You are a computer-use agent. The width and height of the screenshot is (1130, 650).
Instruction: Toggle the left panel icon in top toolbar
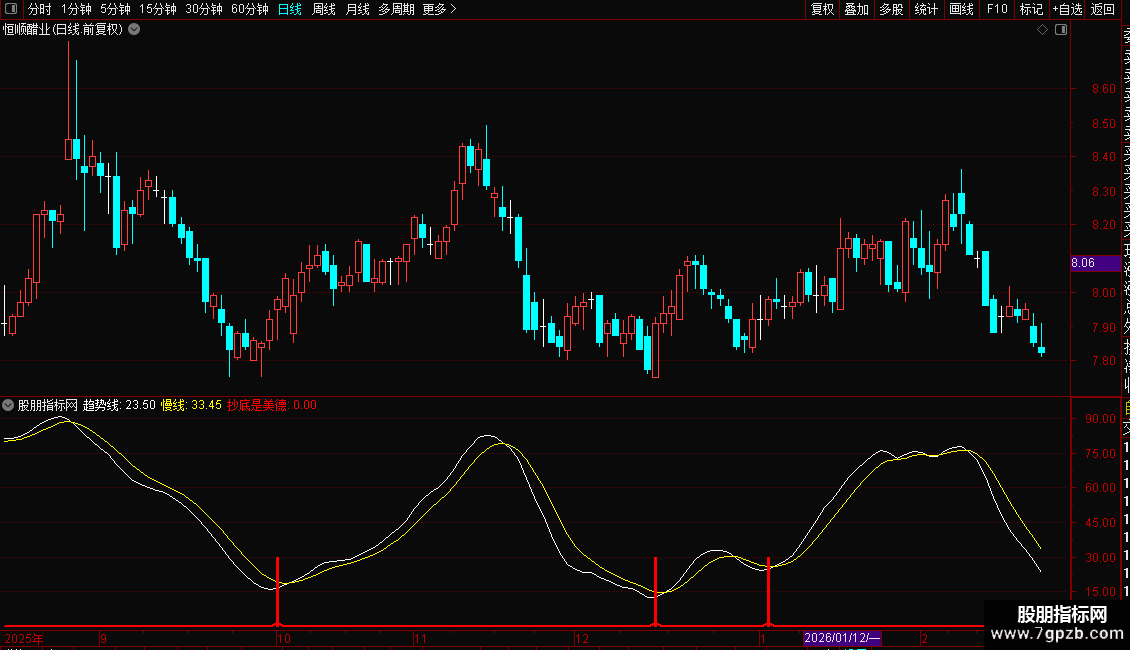(11, 9)
